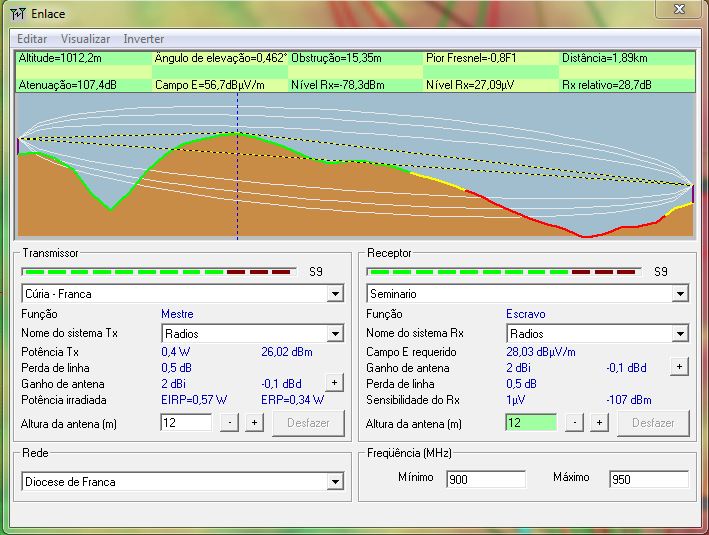
Task: Open the Visualizar menu
Action: pyautogui.click(x=85, y=39)
